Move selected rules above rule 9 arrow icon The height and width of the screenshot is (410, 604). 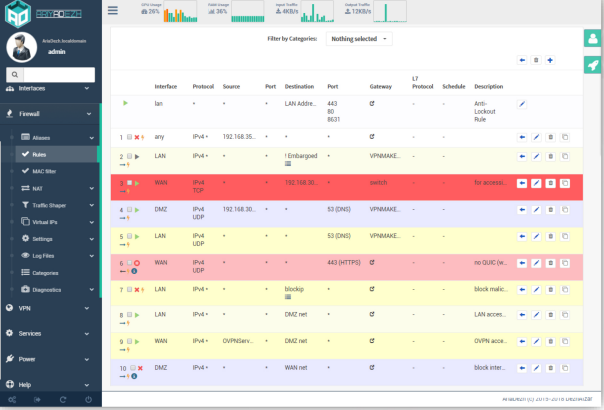tap(522, 341)
